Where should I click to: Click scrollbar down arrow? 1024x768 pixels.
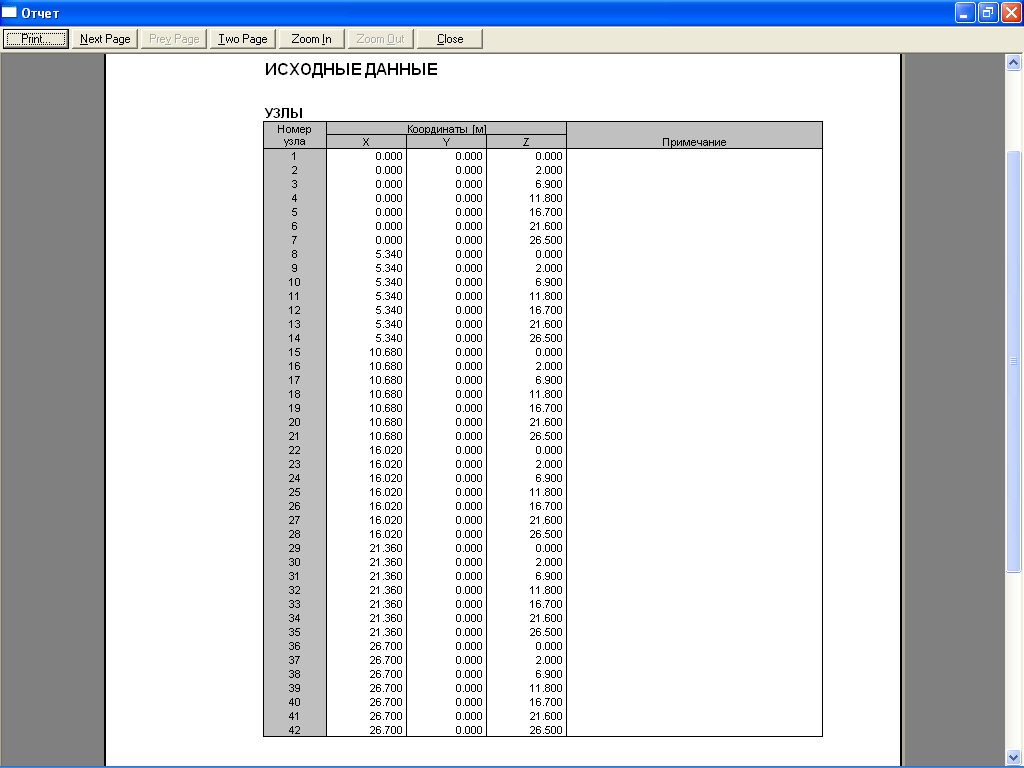coord(1013,758)
